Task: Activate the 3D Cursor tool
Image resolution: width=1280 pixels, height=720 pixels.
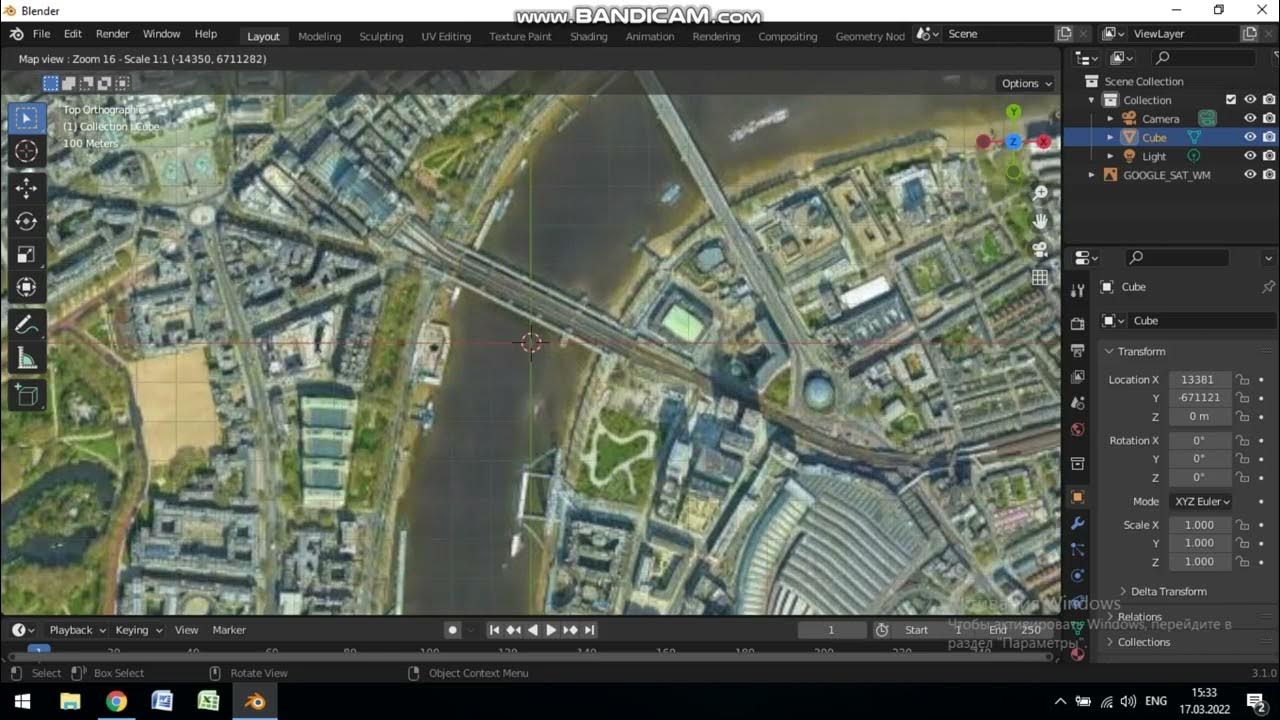Action: [26, 151]
